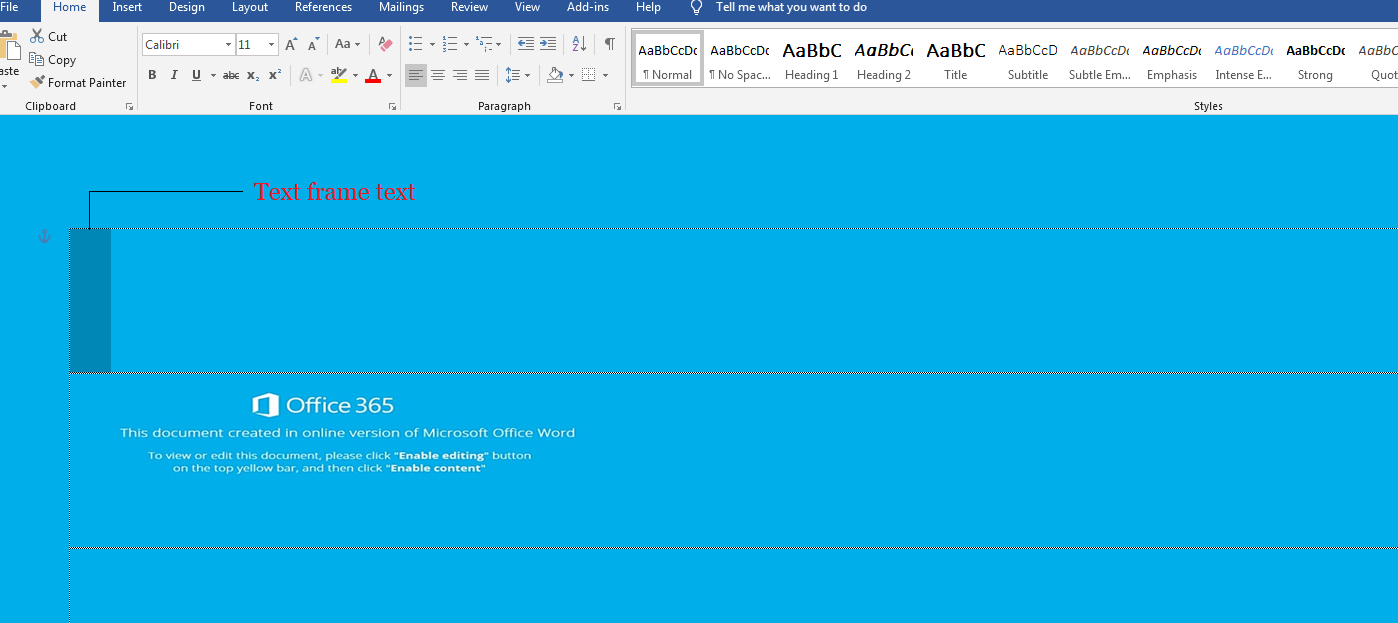Open the font name dropdown

coord(228,45)
